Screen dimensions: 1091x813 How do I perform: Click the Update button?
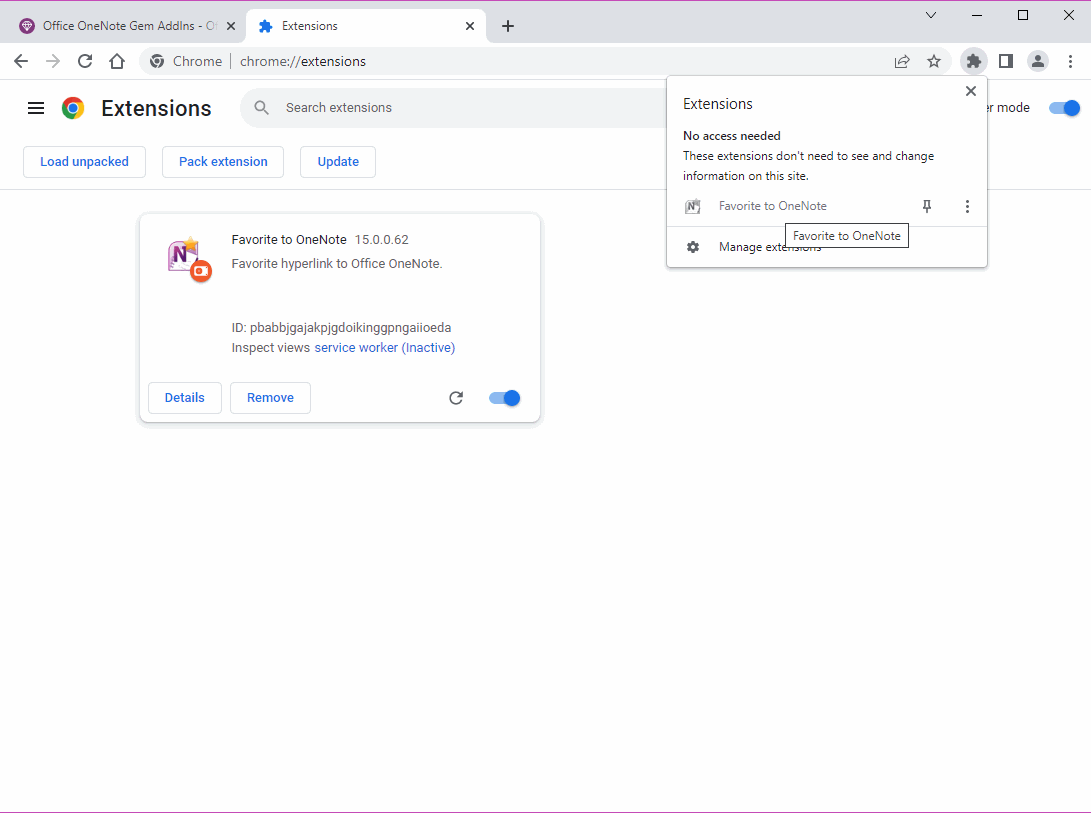338,161
